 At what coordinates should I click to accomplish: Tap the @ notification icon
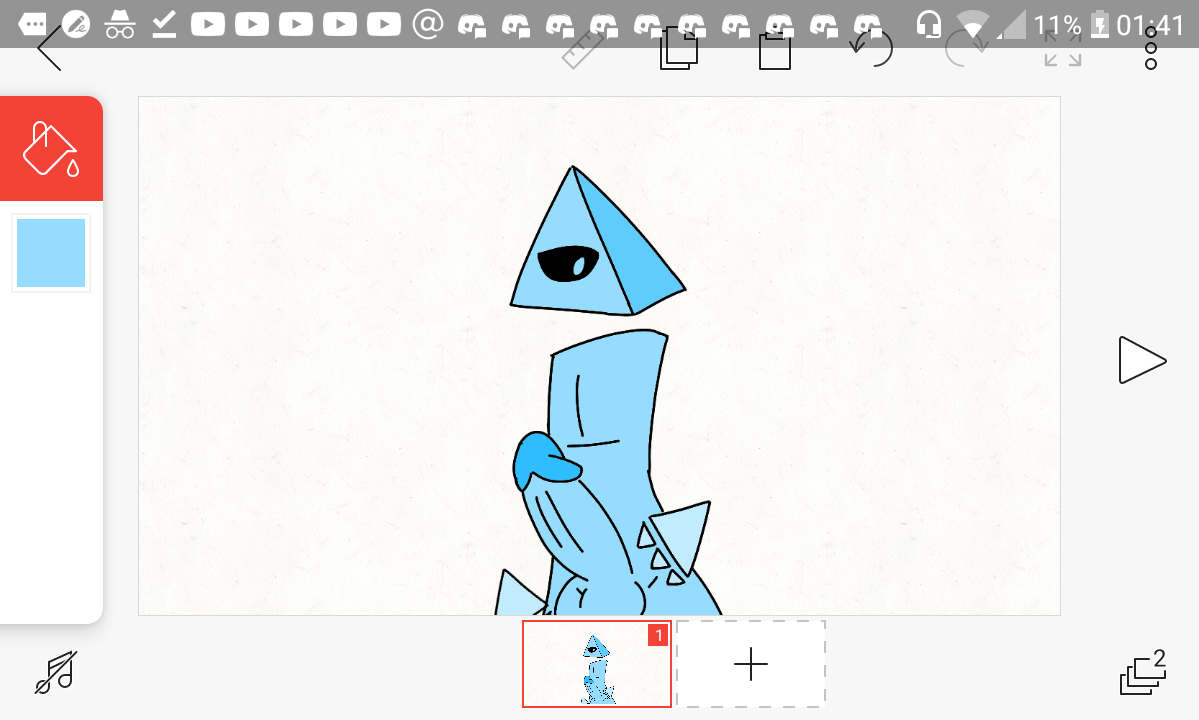point(428,24)
